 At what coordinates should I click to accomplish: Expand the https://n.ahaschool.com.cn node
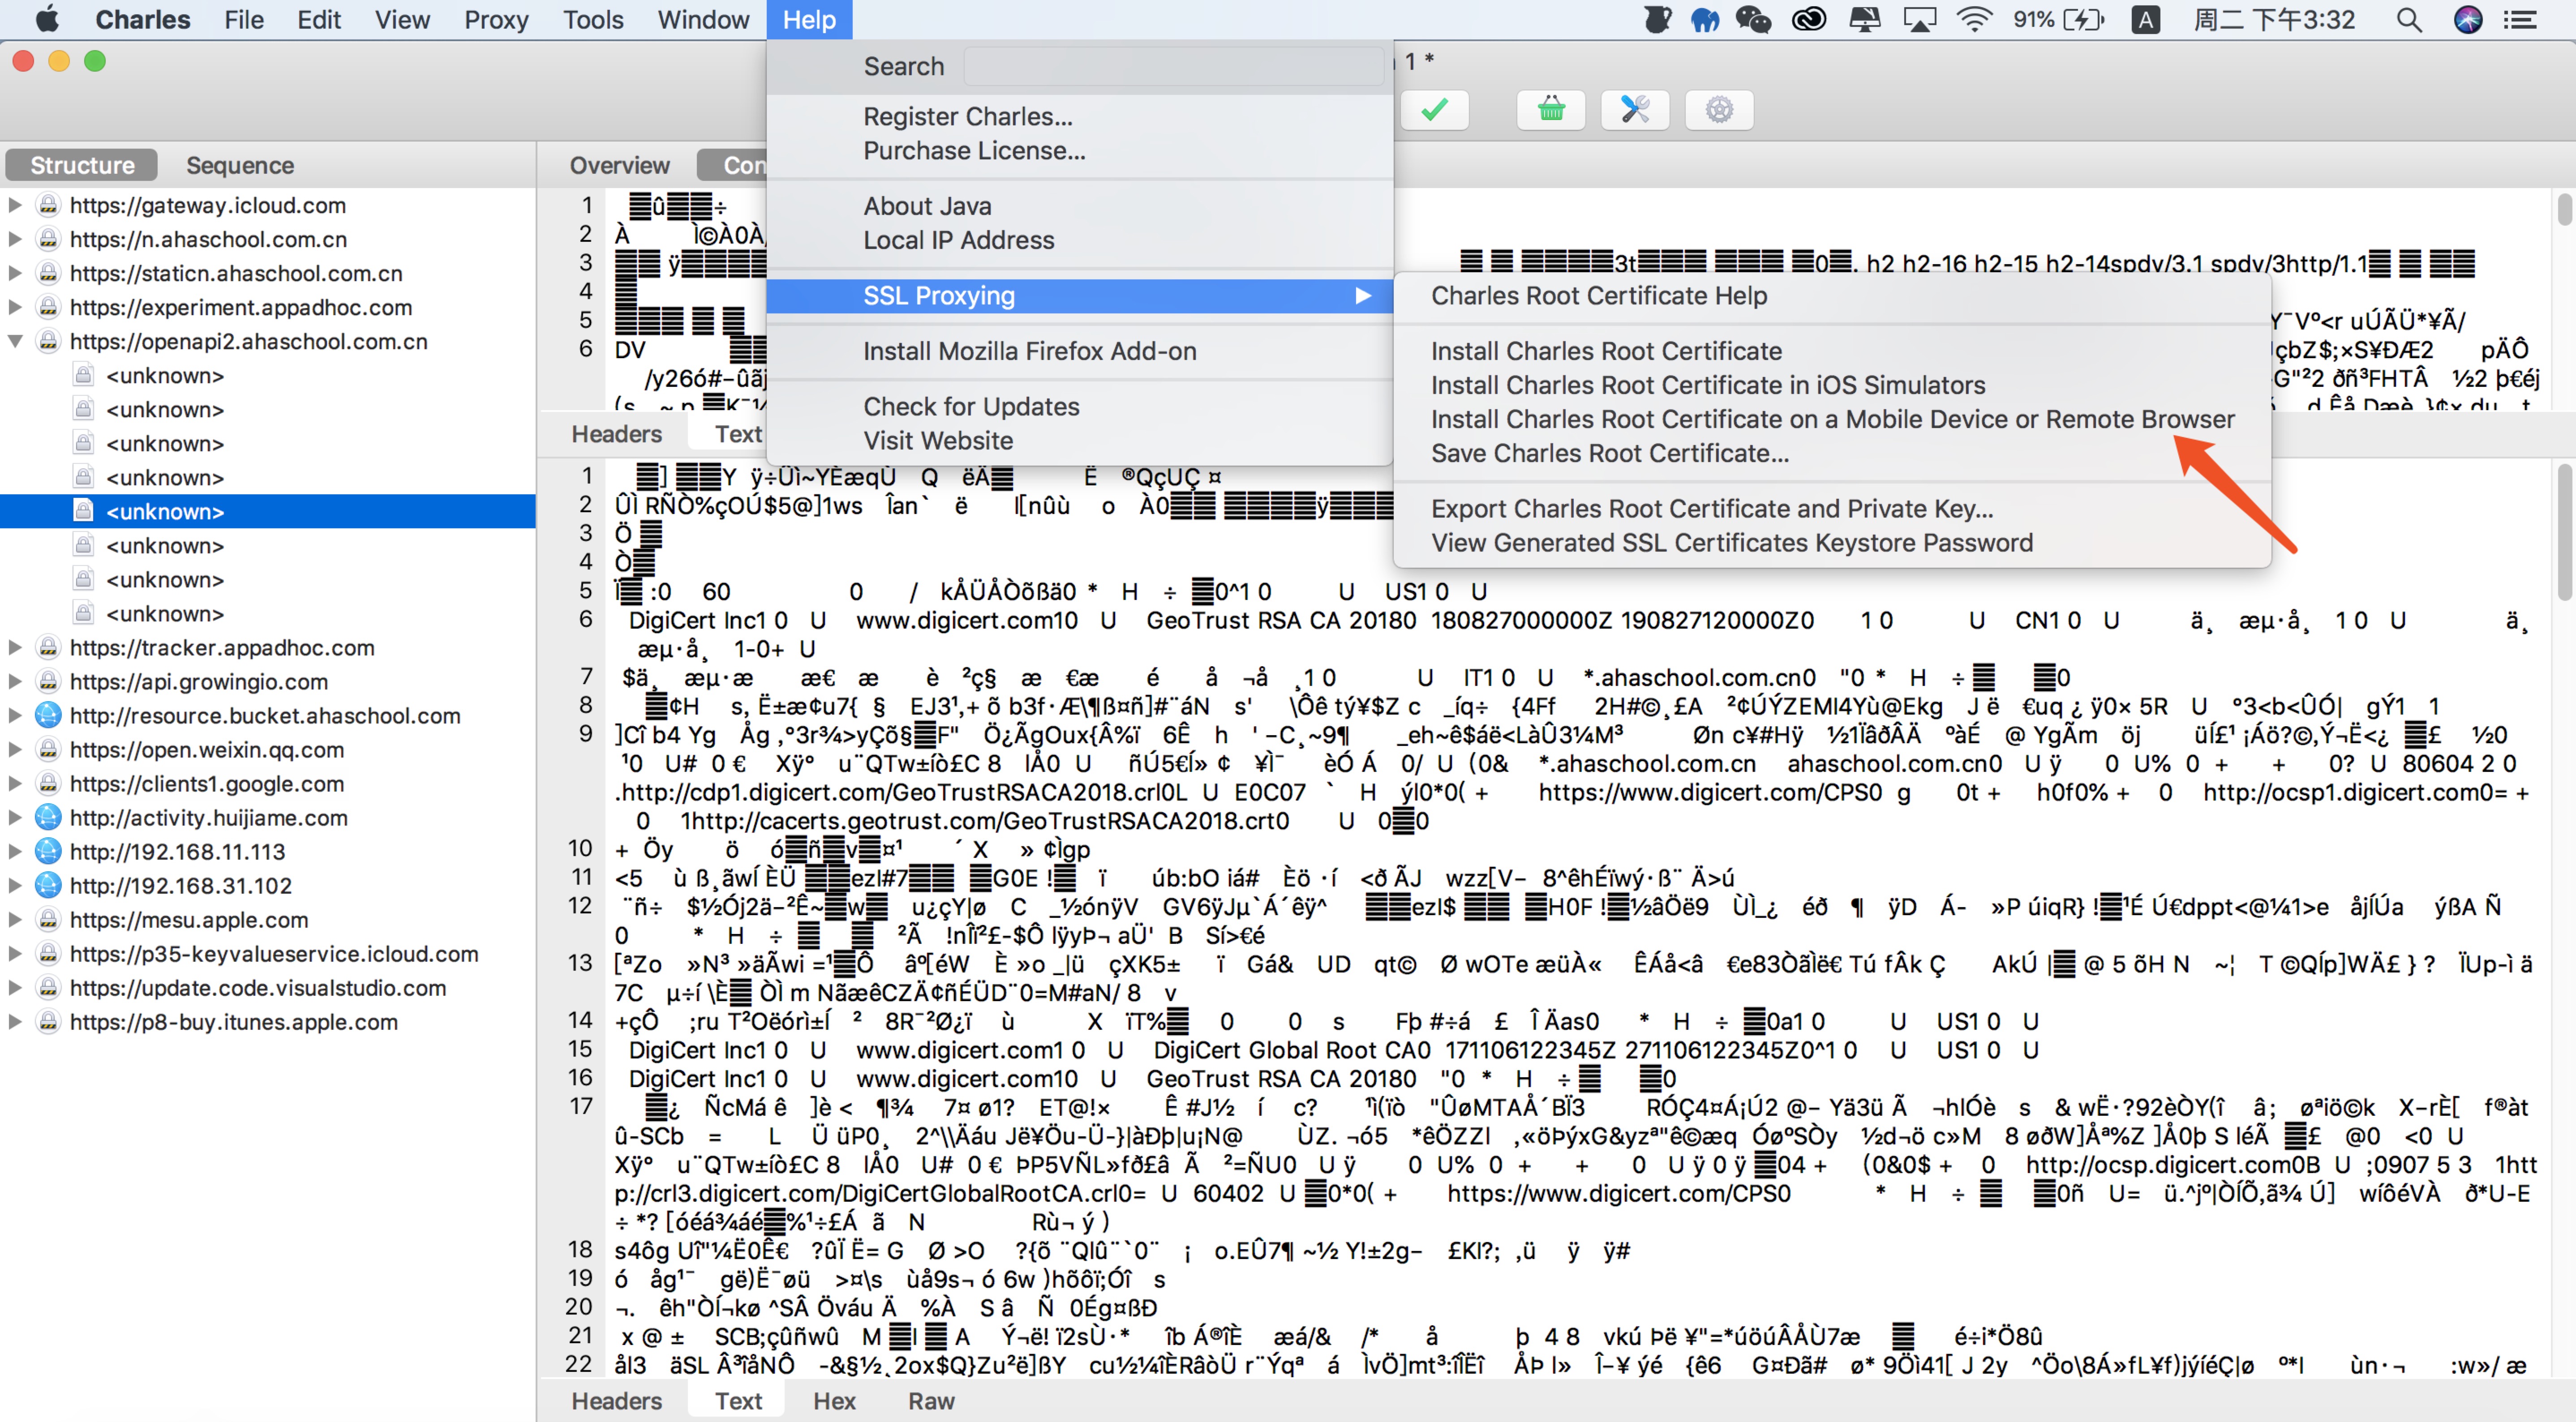(15, 239)
